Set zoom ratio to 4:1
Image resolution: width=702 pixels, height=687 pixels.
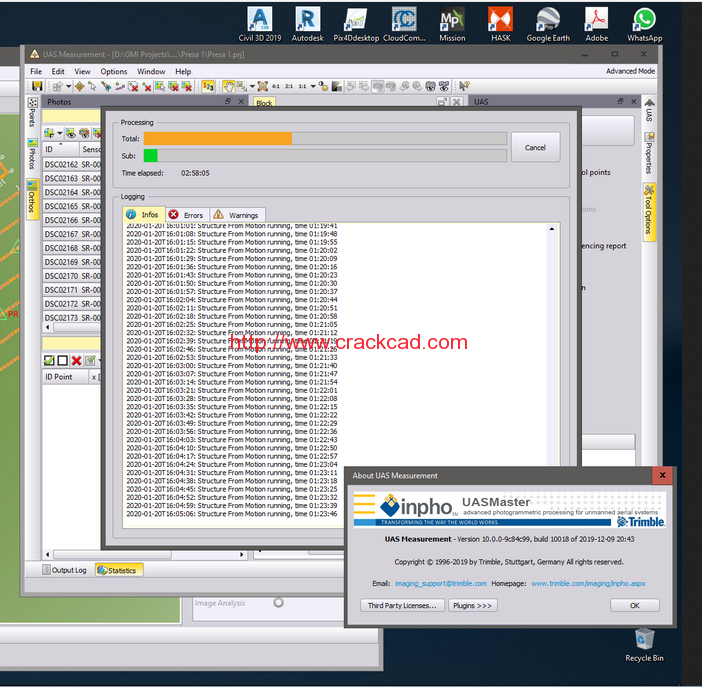click(276, 86)
